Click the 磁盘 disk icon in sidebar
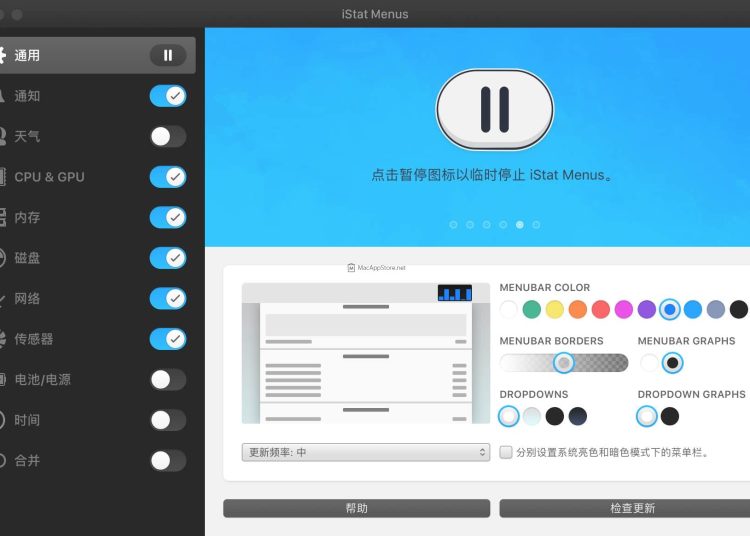The height and width of the screenshot is (536, 750). pyautogui.click(x=3, y=258)
